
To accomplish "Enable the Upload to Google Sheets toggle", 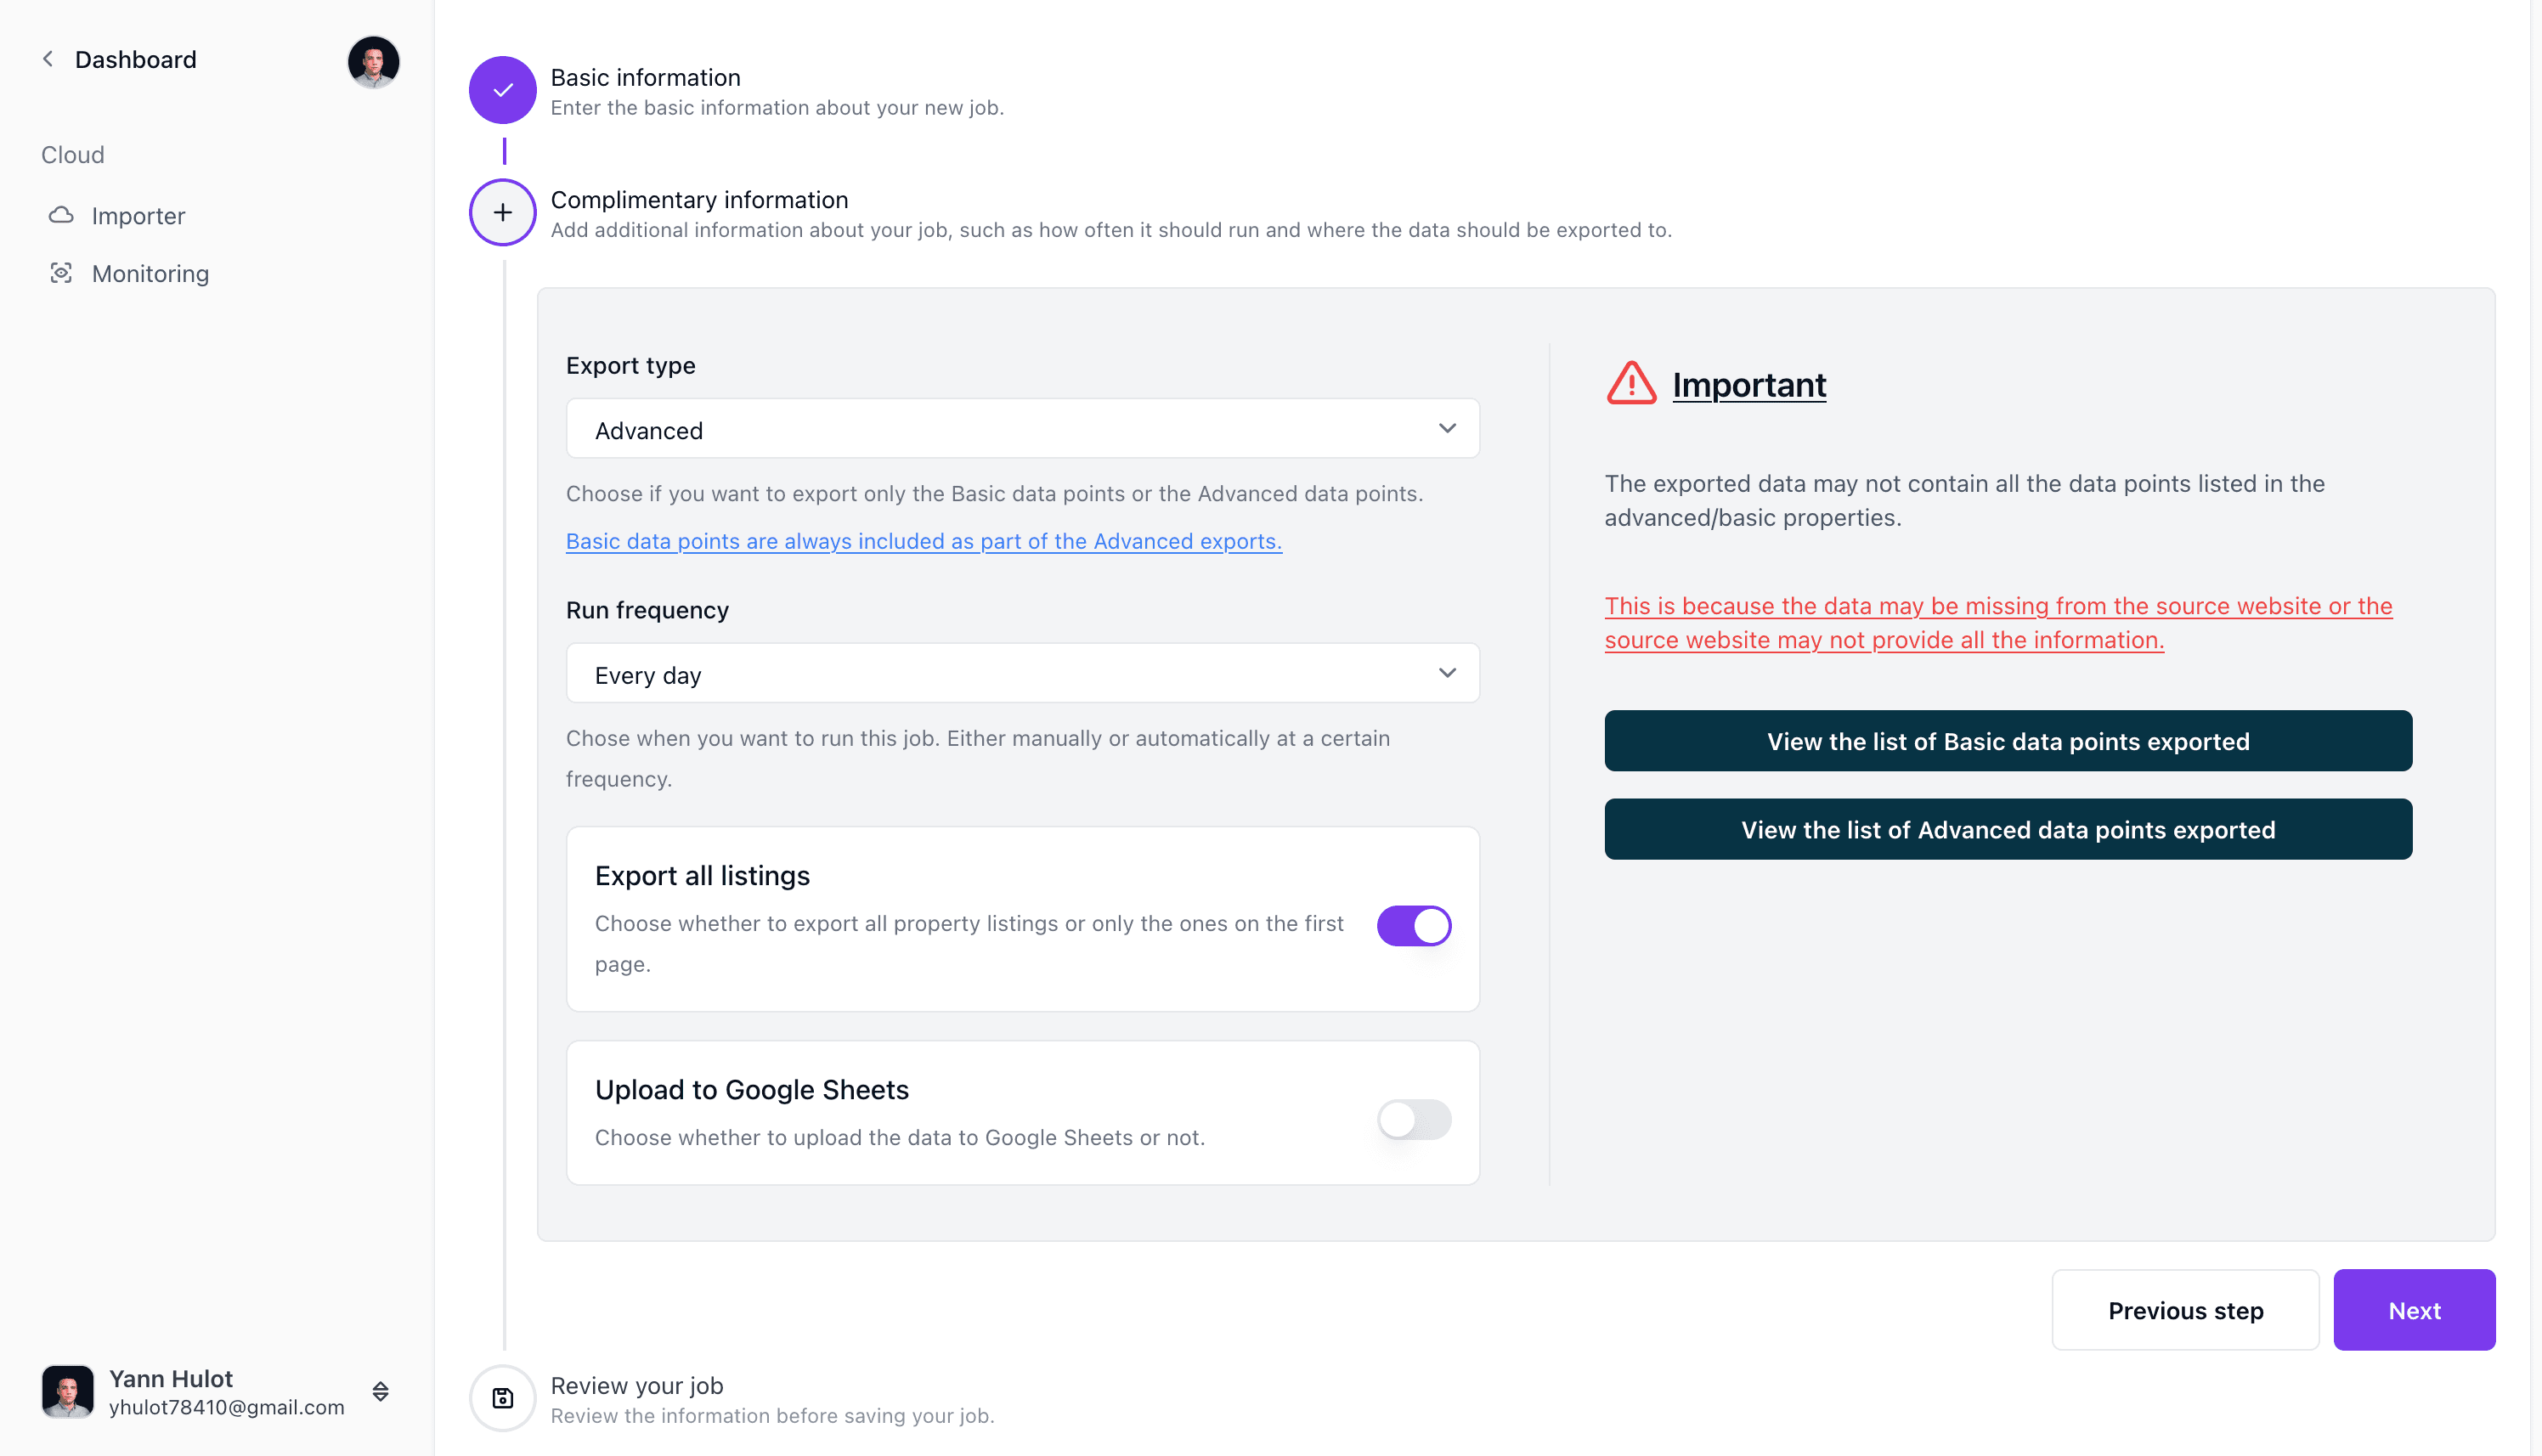I will point(1413,1119).
